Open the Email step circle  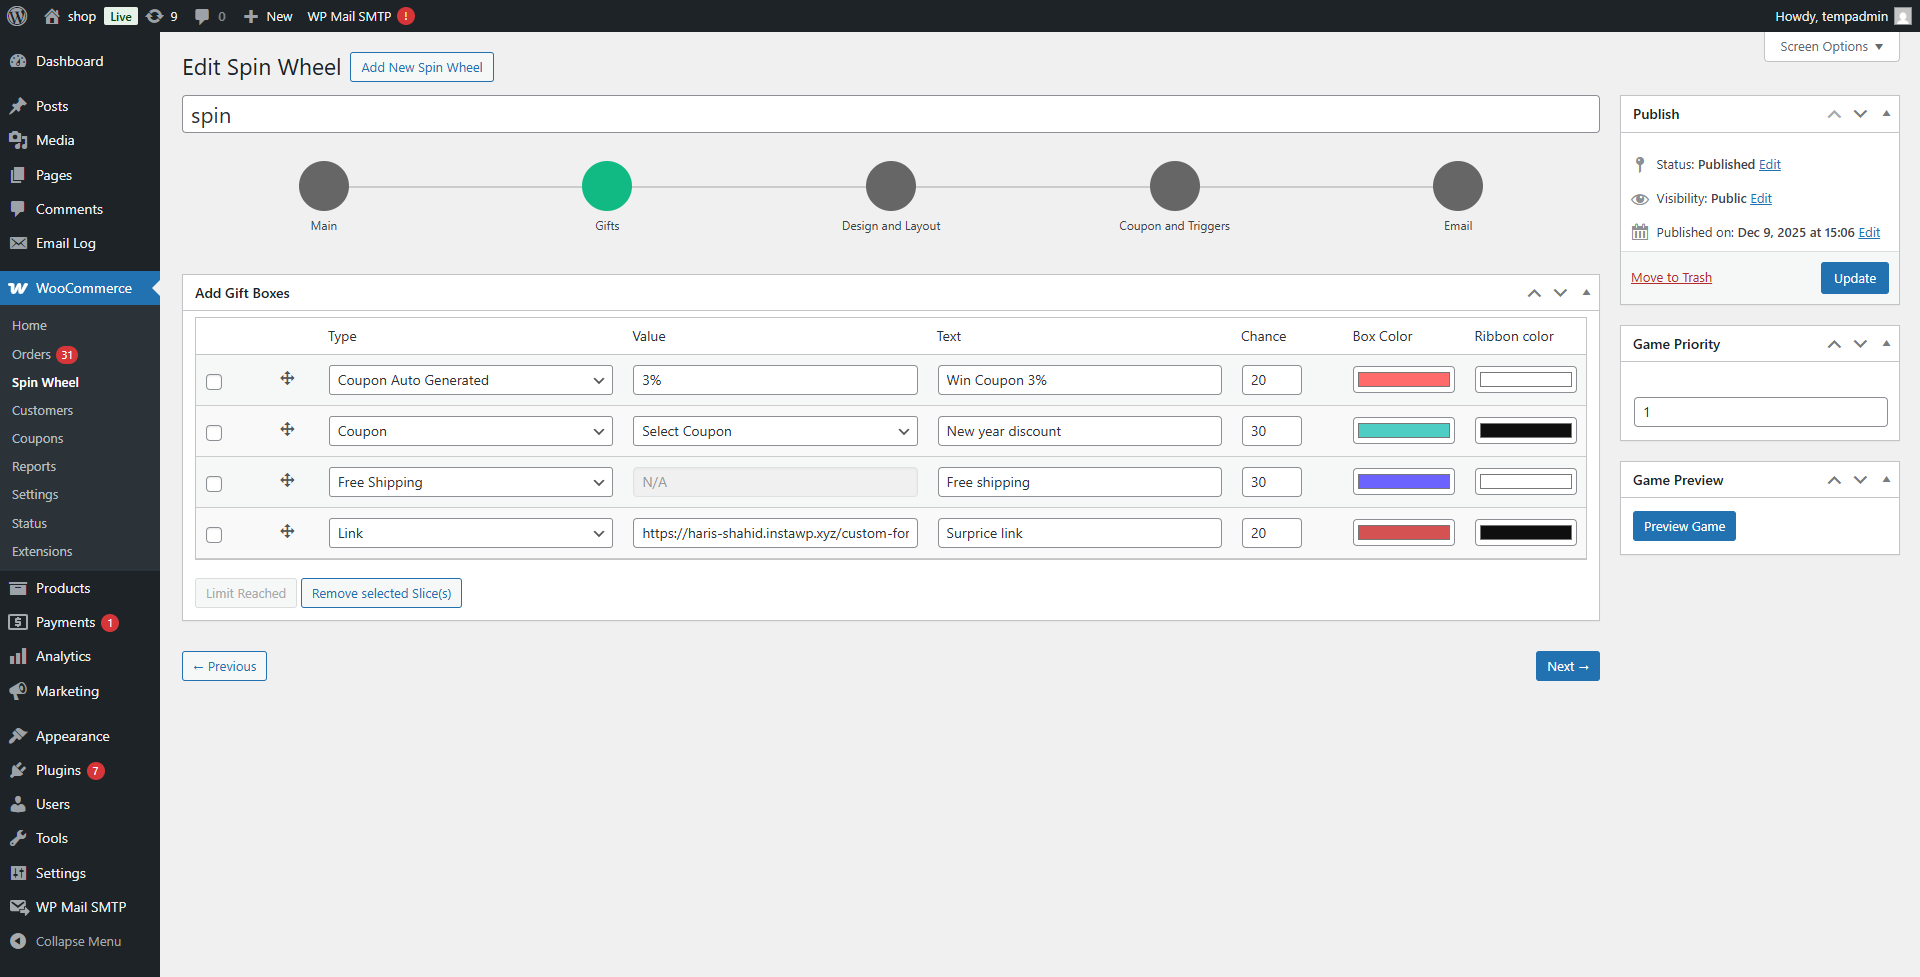(1457, 186)
